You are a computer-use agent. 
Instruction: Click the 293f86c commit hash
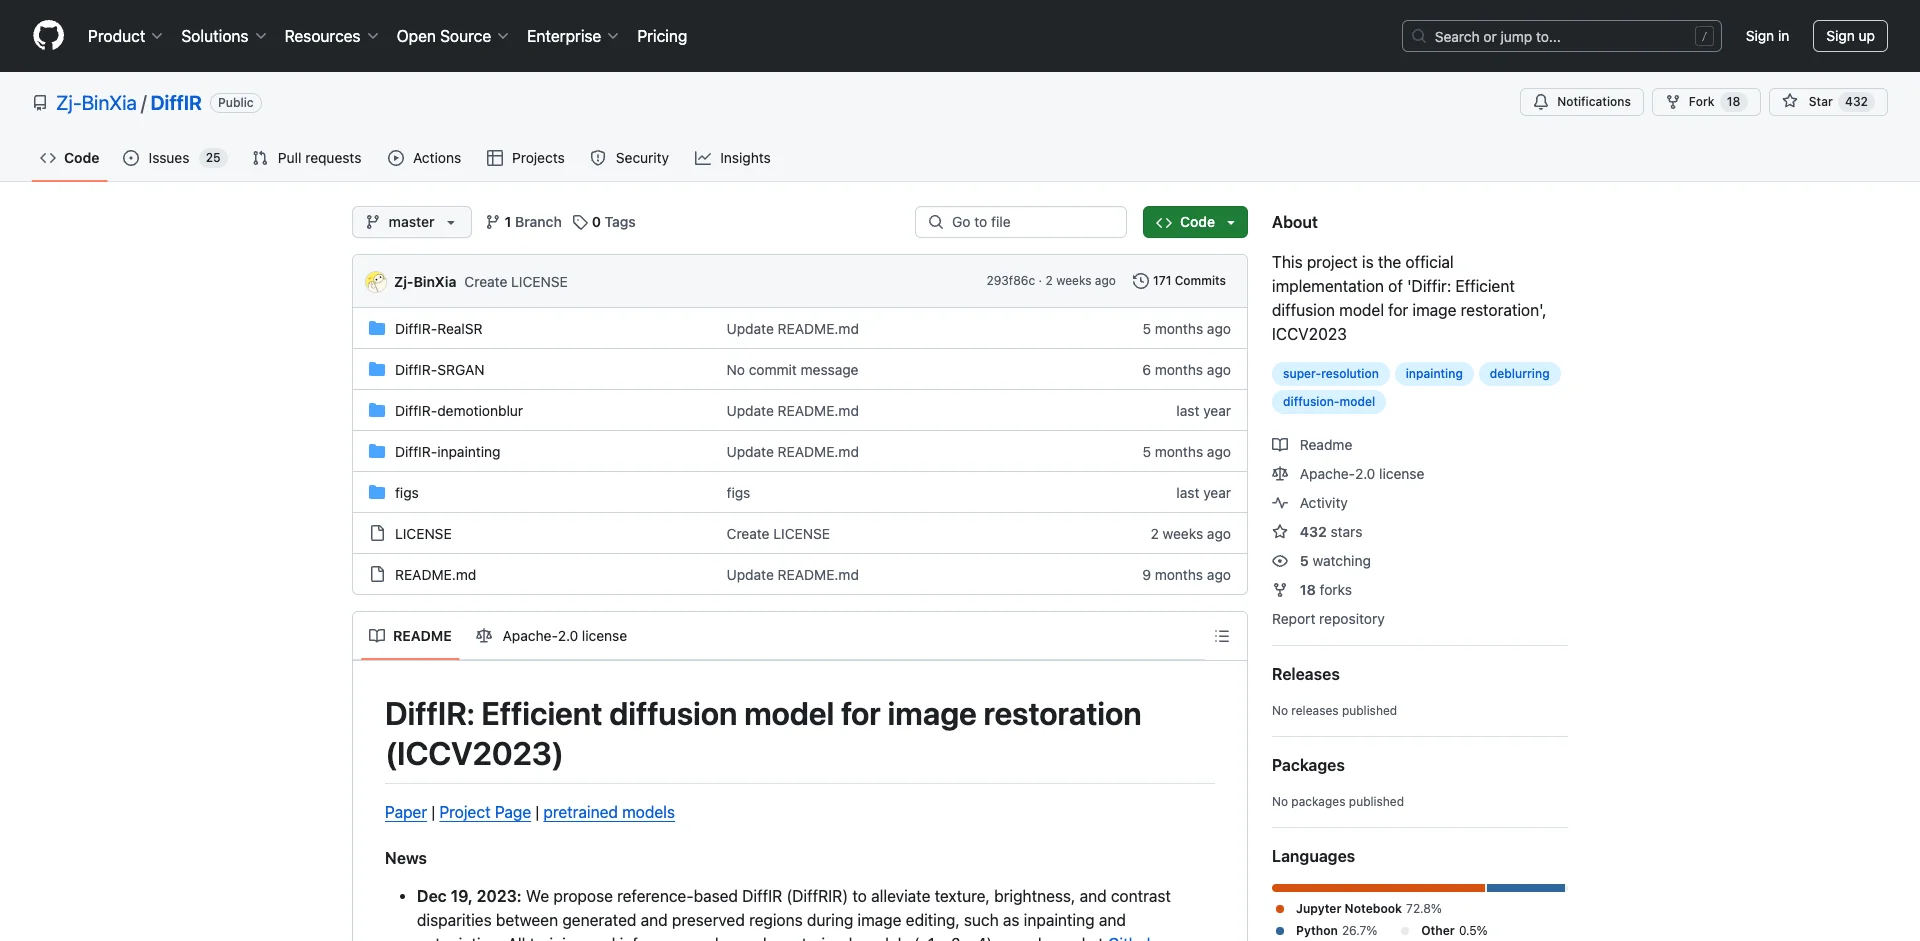point(1010,281)
